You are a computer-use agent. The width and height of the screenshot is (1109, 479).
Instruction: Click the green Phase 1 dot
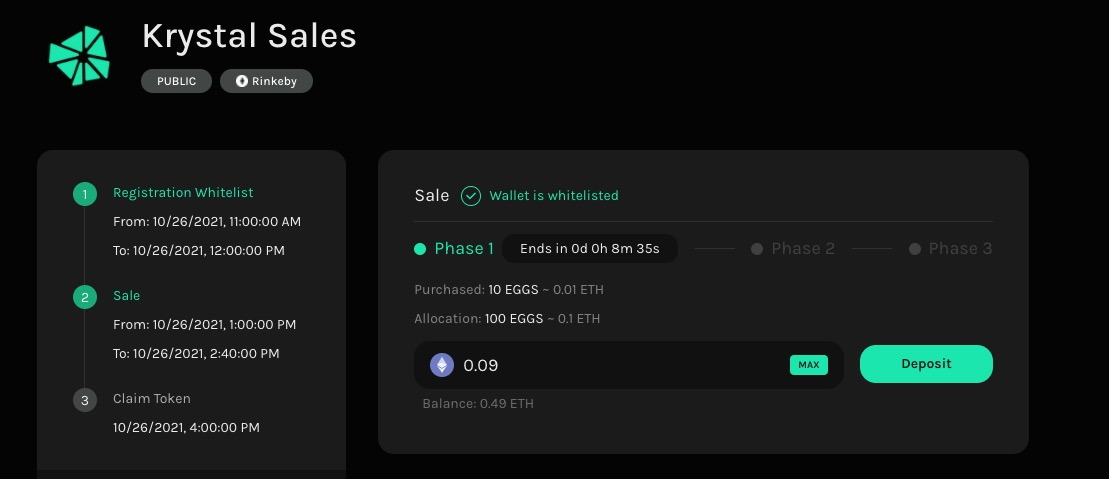point(420,249)
